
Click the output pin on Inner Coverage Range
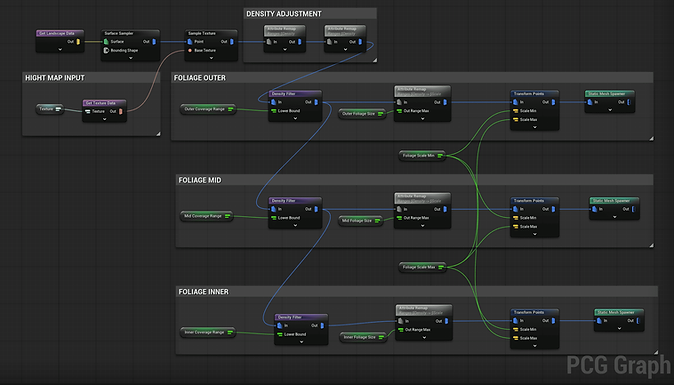[230, 332]
